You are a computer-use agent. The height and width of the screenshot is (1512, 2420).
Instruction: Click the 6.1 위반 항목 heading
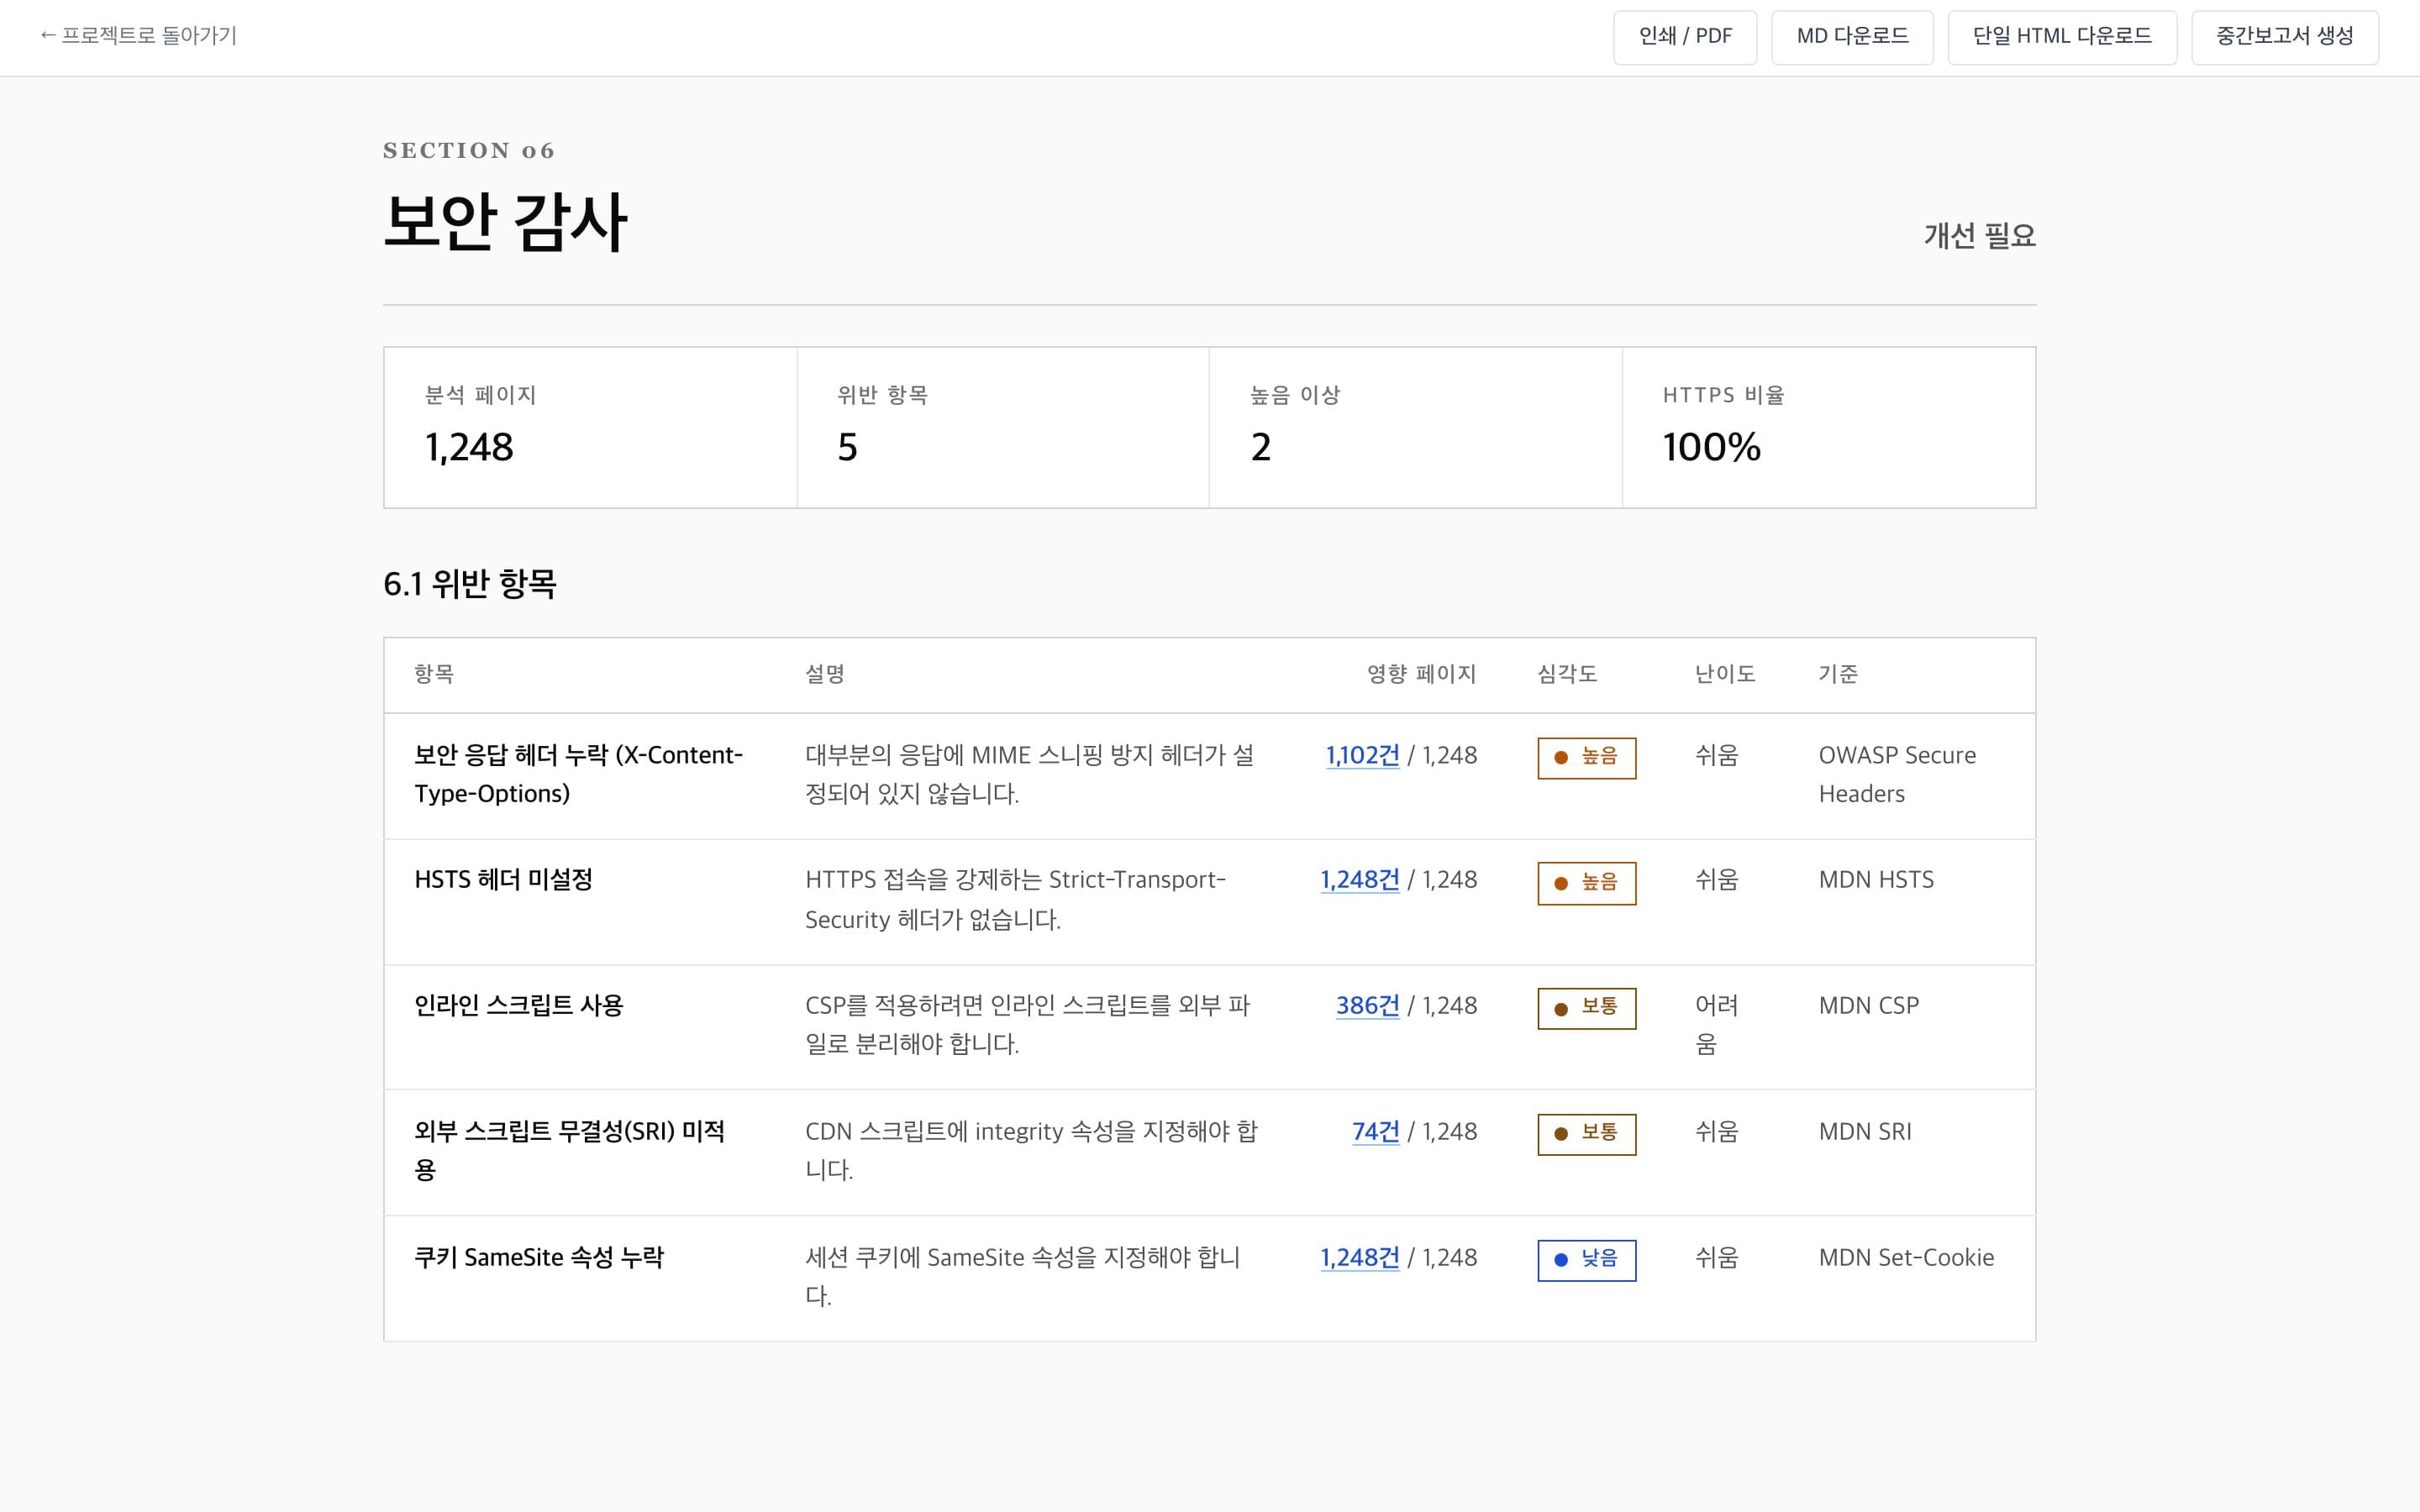[x=470, y=584]
